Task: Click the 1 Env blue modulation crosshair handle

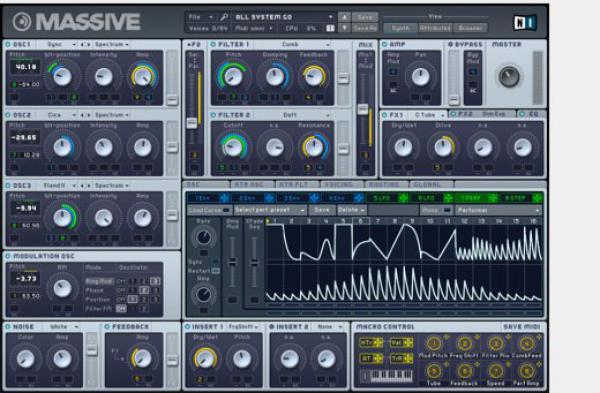Action: pos(224,198)
